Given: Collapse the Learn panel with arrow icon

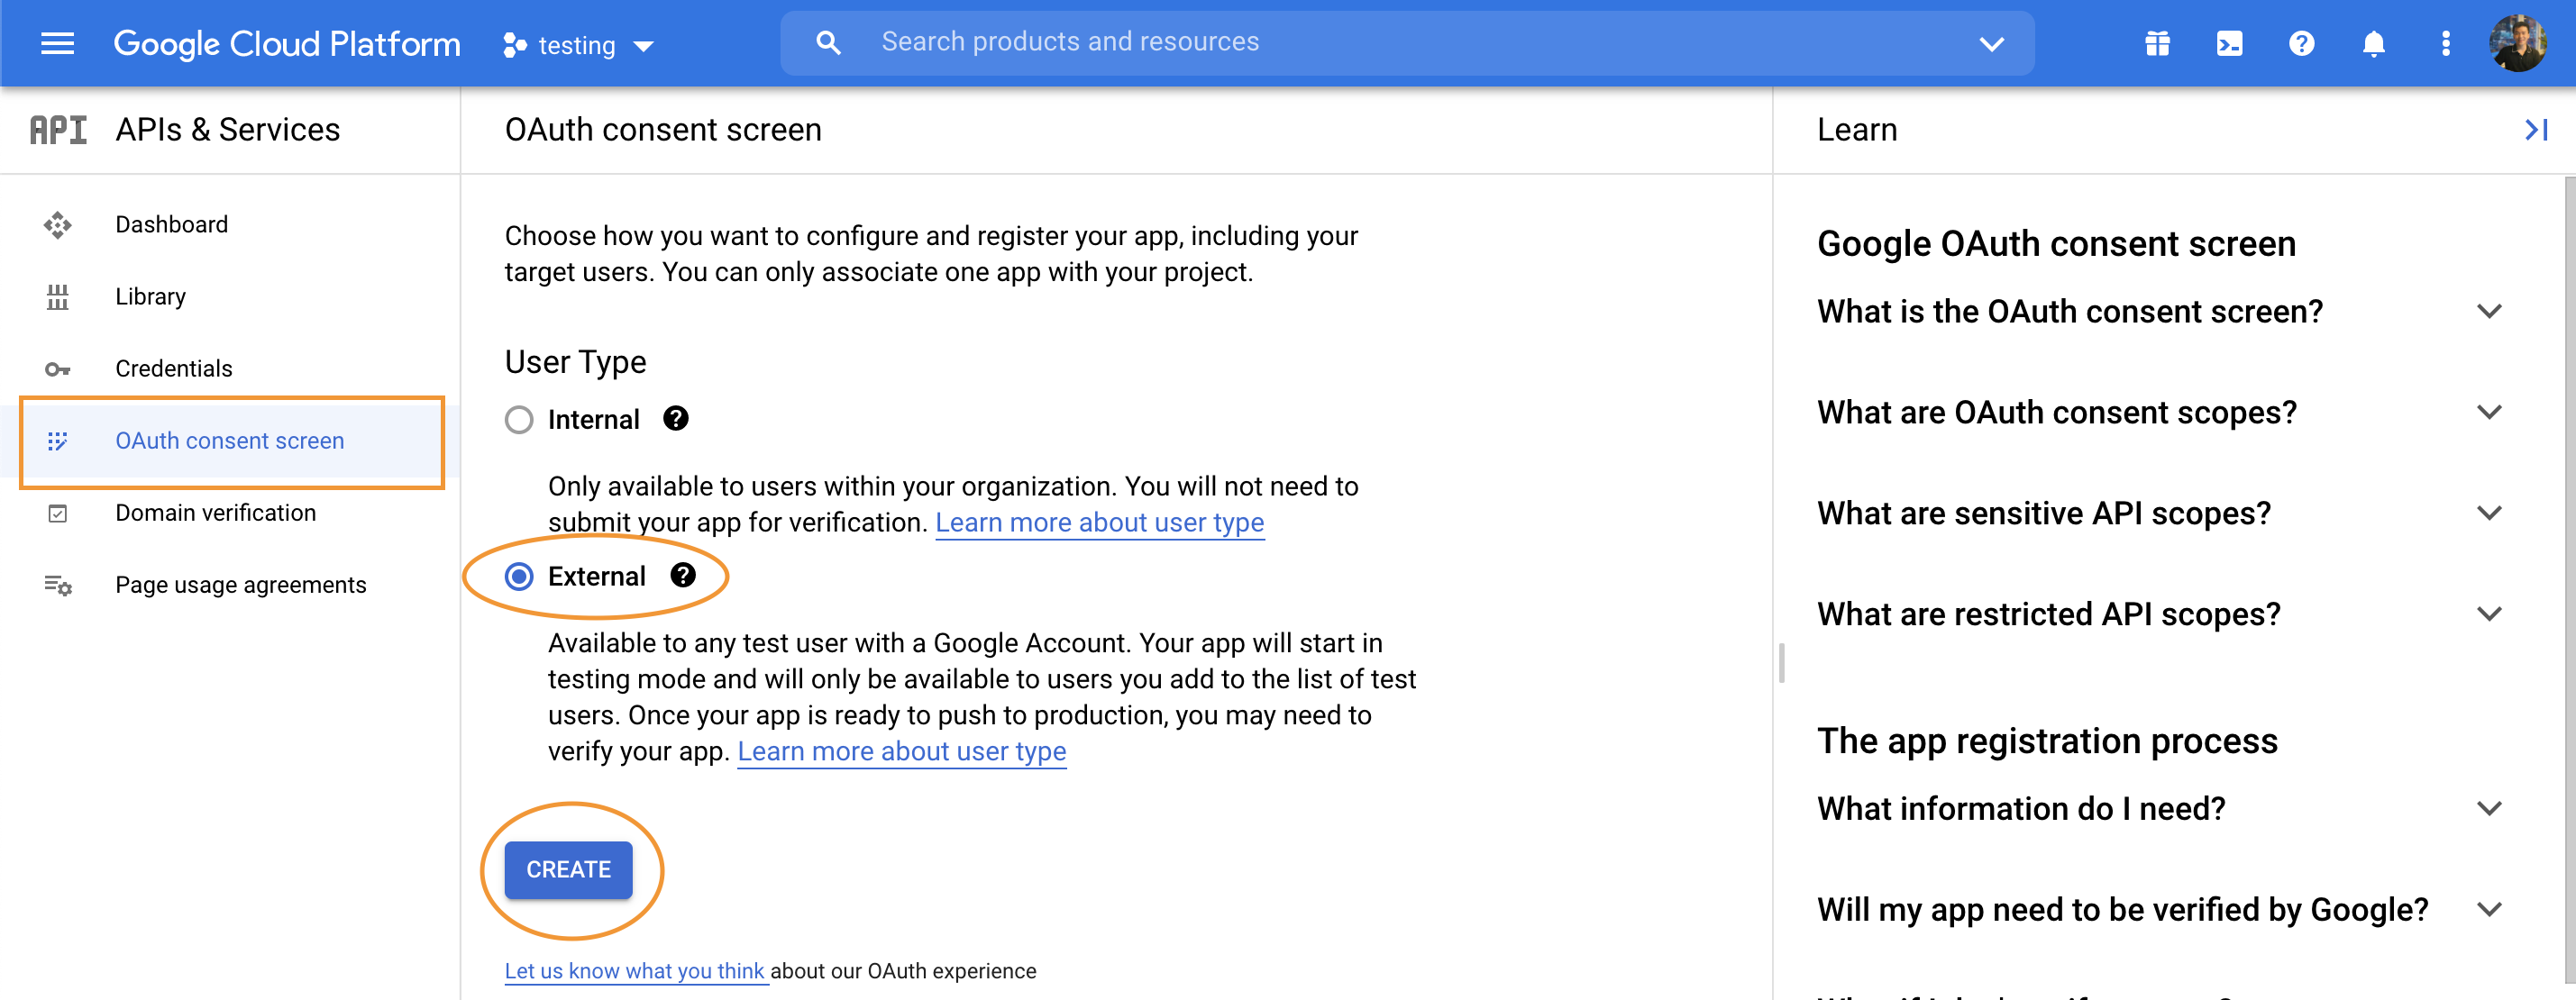Looking at the screenshot, I should point(2535,130).
